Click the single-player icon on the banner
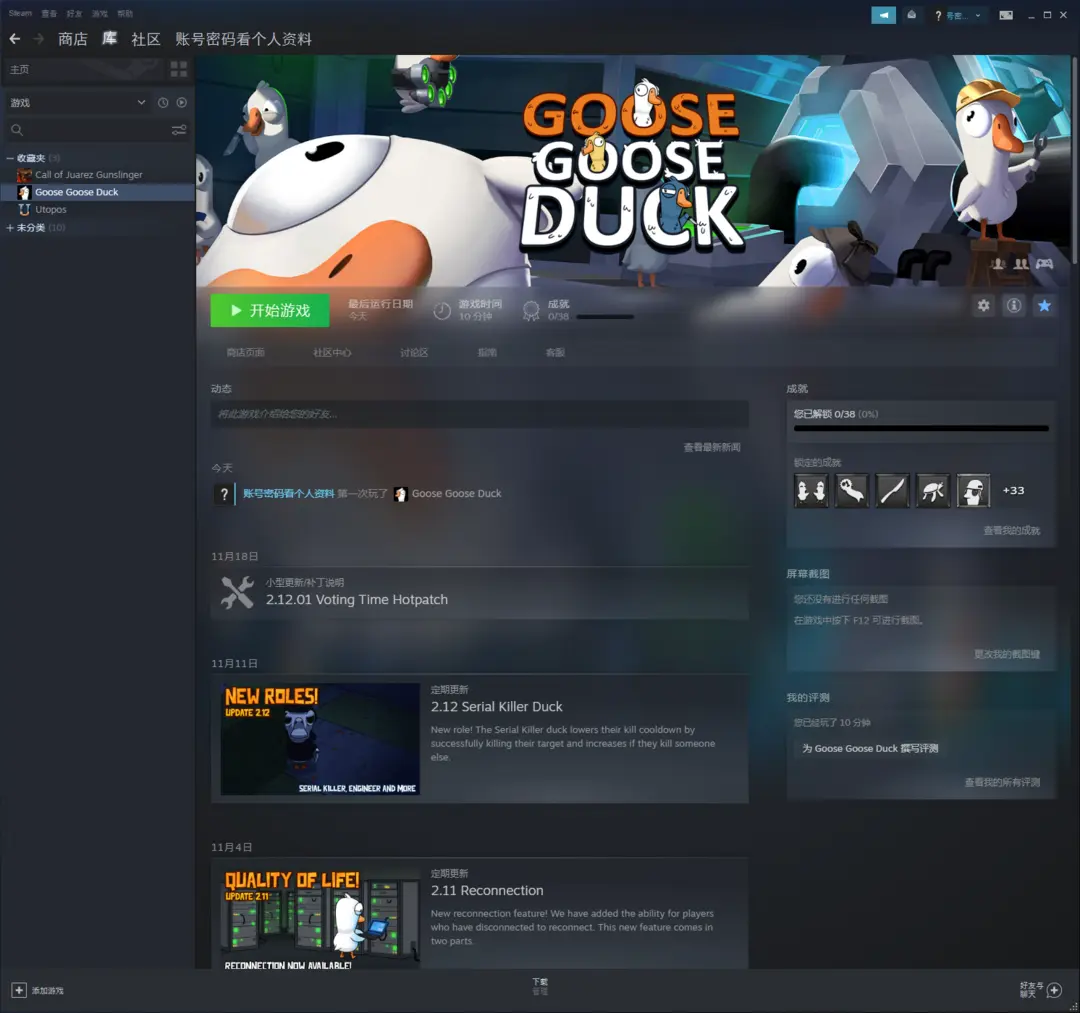 point(998,264)
